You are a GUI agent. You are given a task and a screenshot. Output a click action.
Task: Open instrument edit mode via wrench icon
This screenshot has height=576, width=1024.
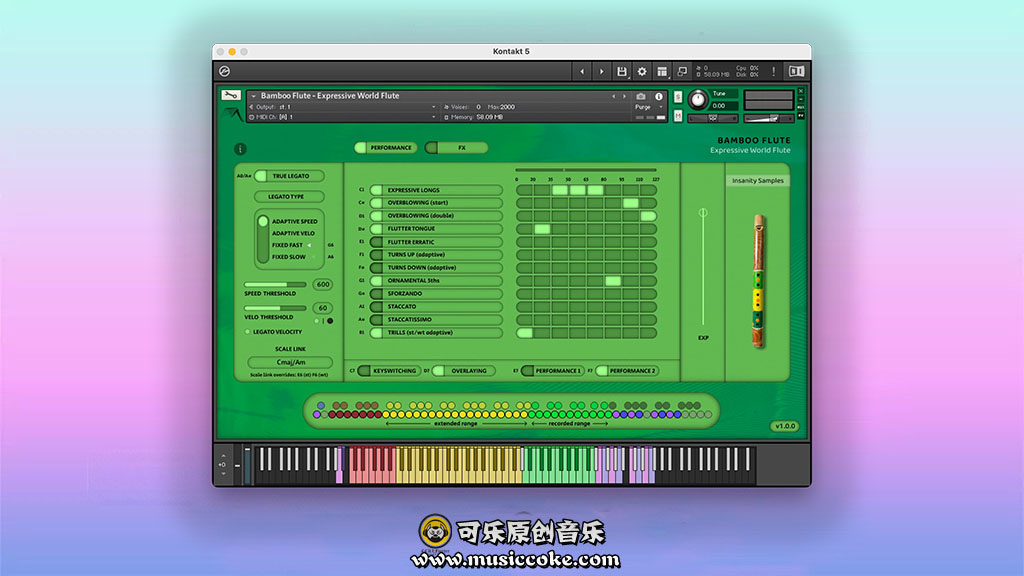(x=231, y=95)
